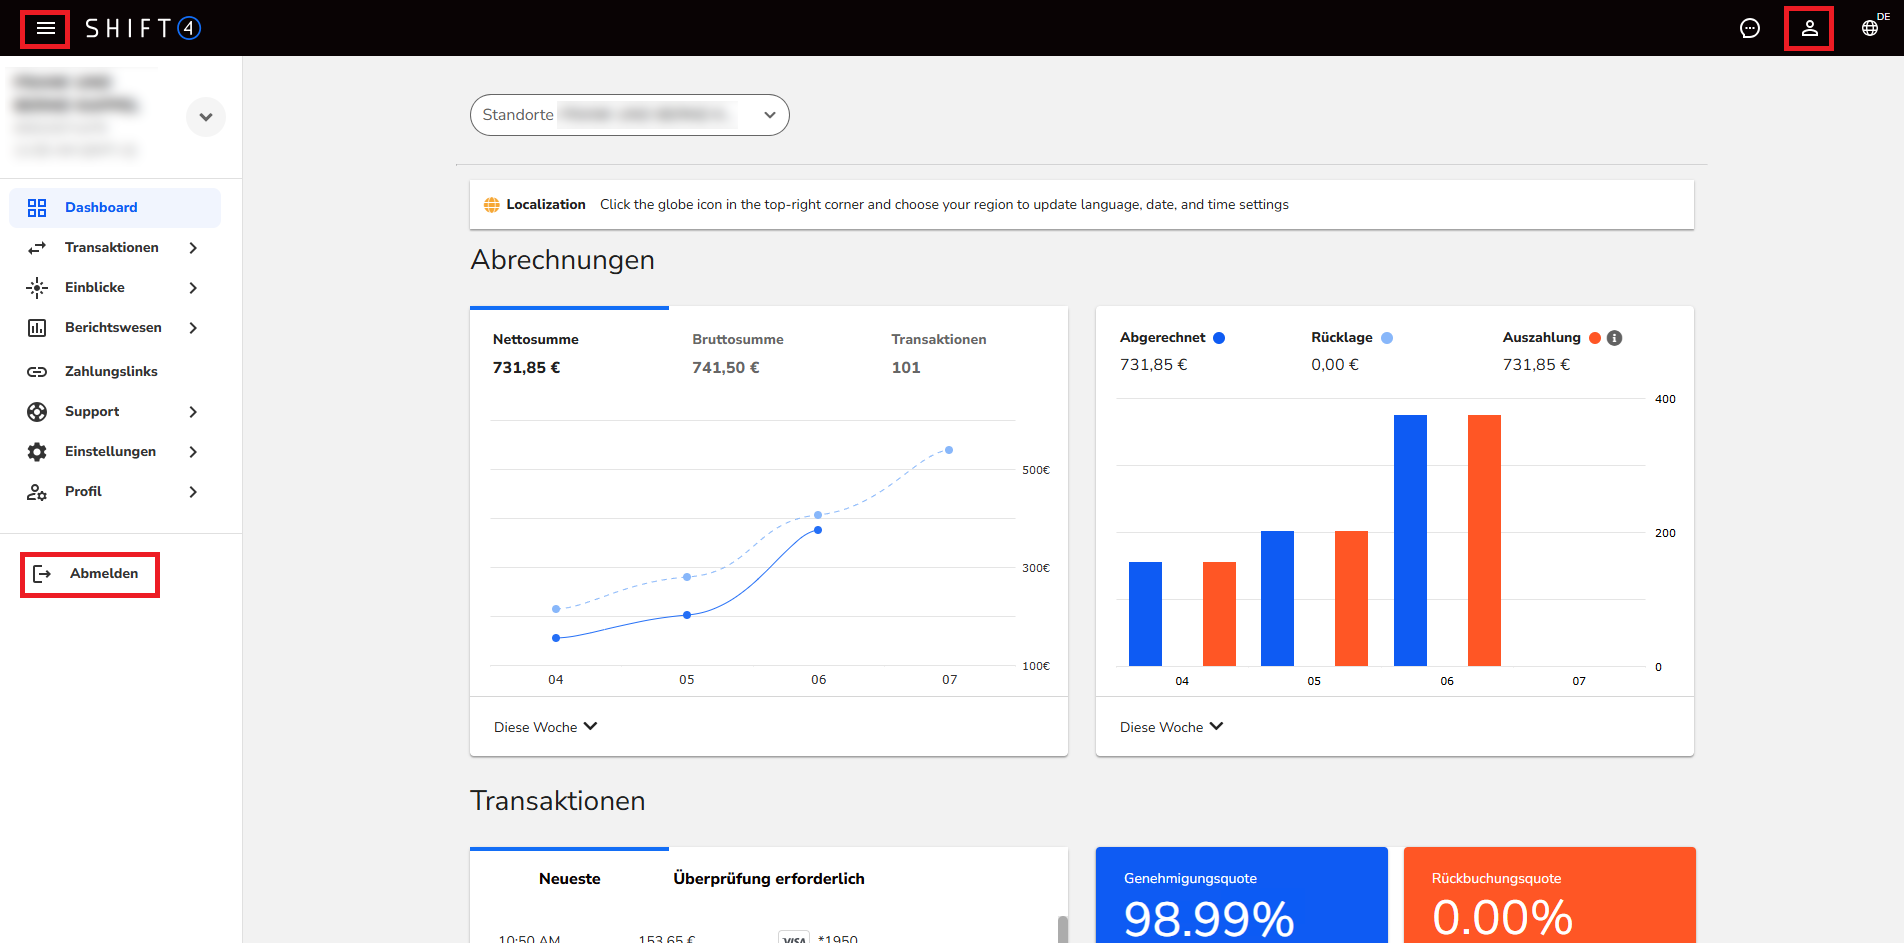This screenshot has height=943, width=1904.
Task: Expand the Transaktionen submenu arrow
Action: click(193, 248)
